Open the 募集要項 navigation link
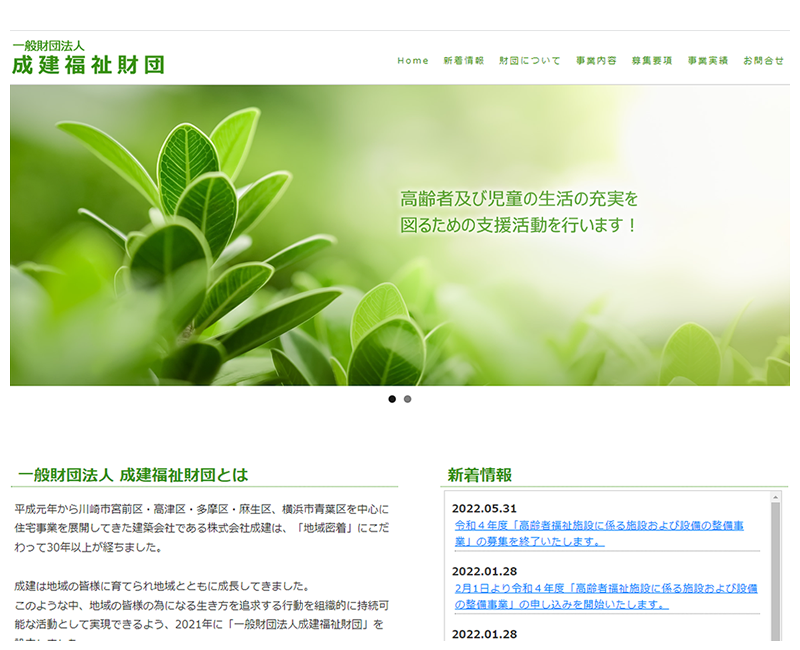Screen dimensions: 800x650 point(652,61)
